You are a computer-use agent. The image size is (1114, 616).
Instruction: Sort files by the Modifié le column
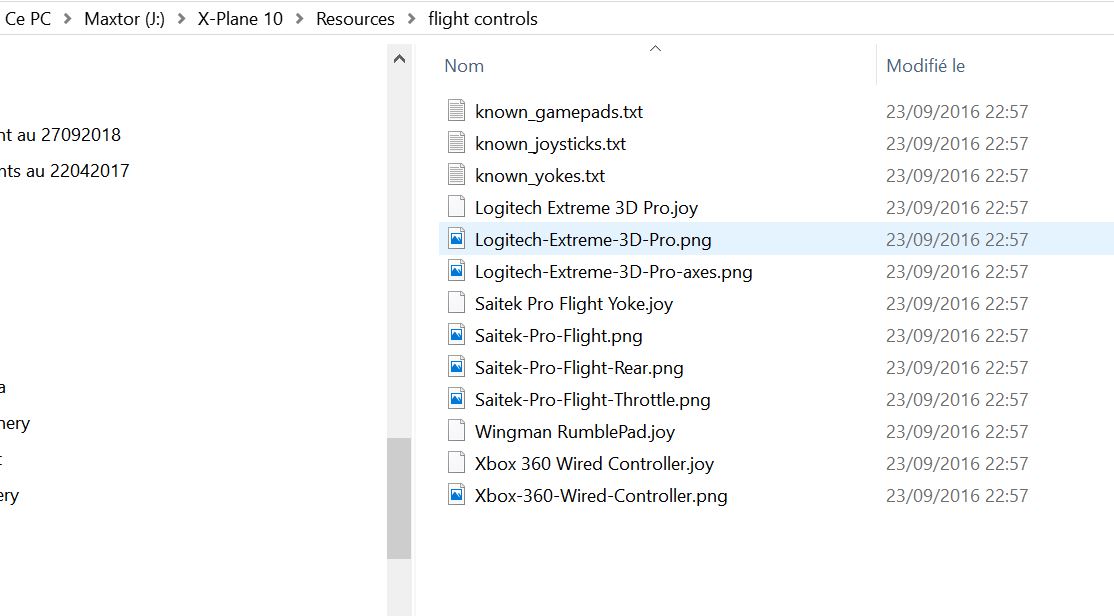(925, 65)
